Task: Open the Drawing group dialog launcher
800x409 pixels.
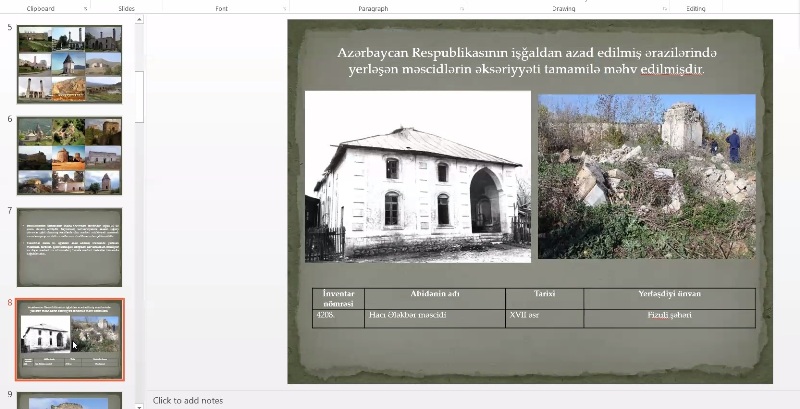Action: click(664, 9)
